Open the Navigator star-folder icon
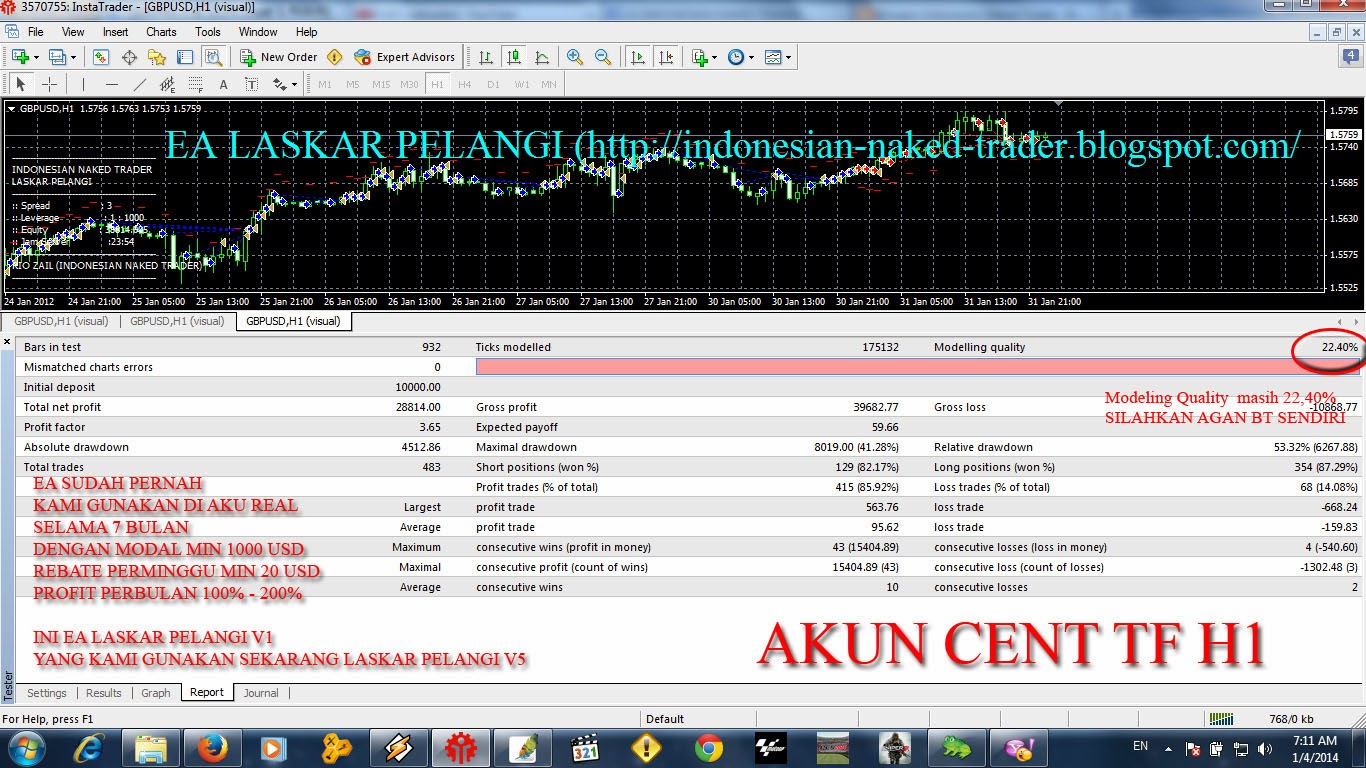The image size is (1366, 768). [x=157, y=57]
